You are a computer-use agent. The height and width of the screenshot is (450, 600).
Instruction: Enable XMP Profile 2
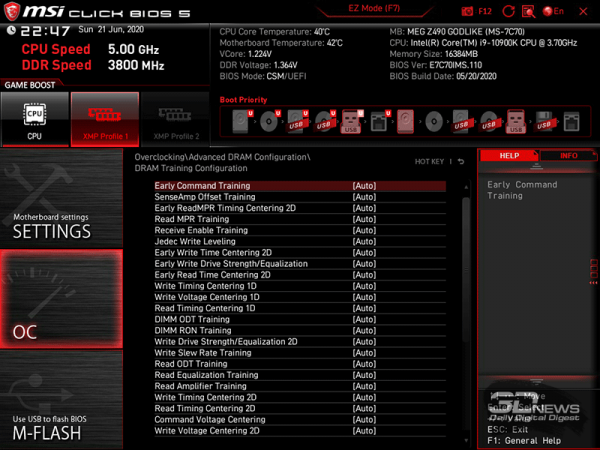pos(174,119)
